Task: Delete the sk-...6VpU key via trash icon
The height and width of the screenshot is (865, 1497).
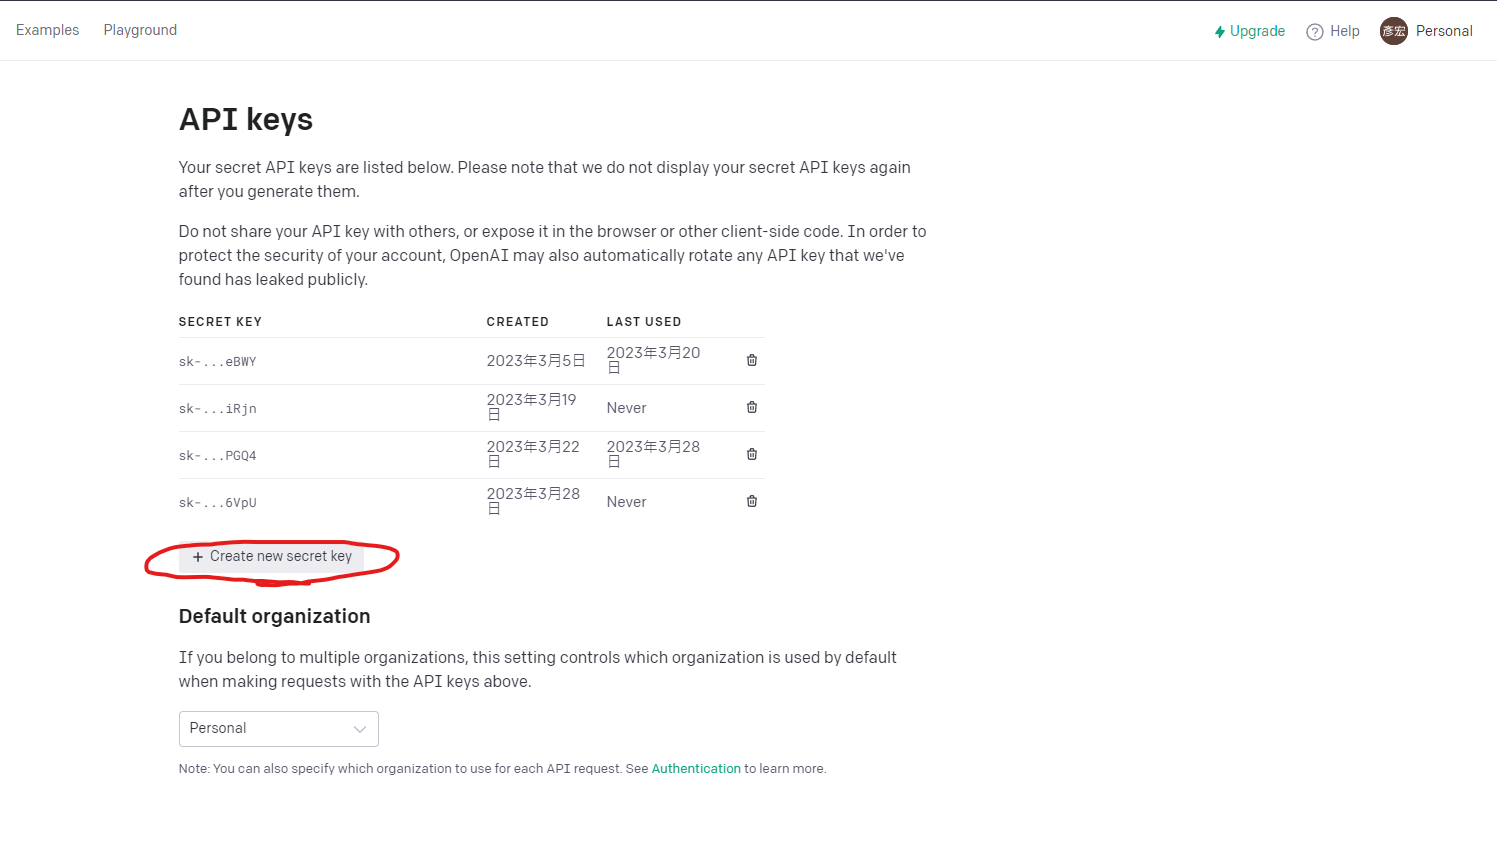Action: 751,501
